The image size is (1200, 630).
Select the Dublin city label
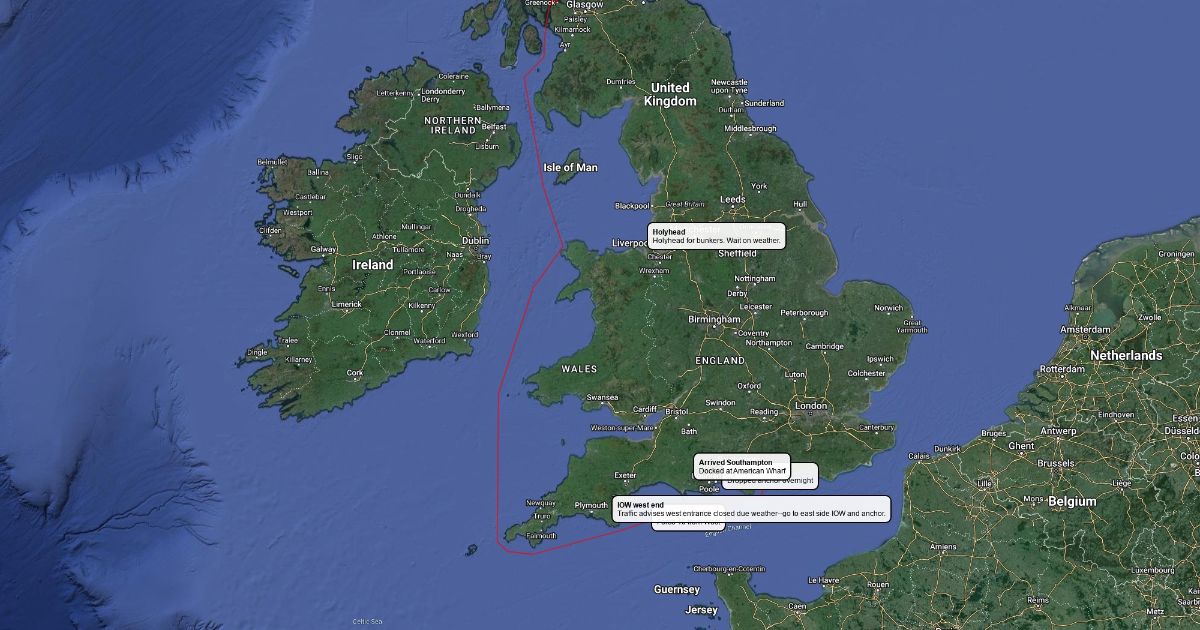476,240
